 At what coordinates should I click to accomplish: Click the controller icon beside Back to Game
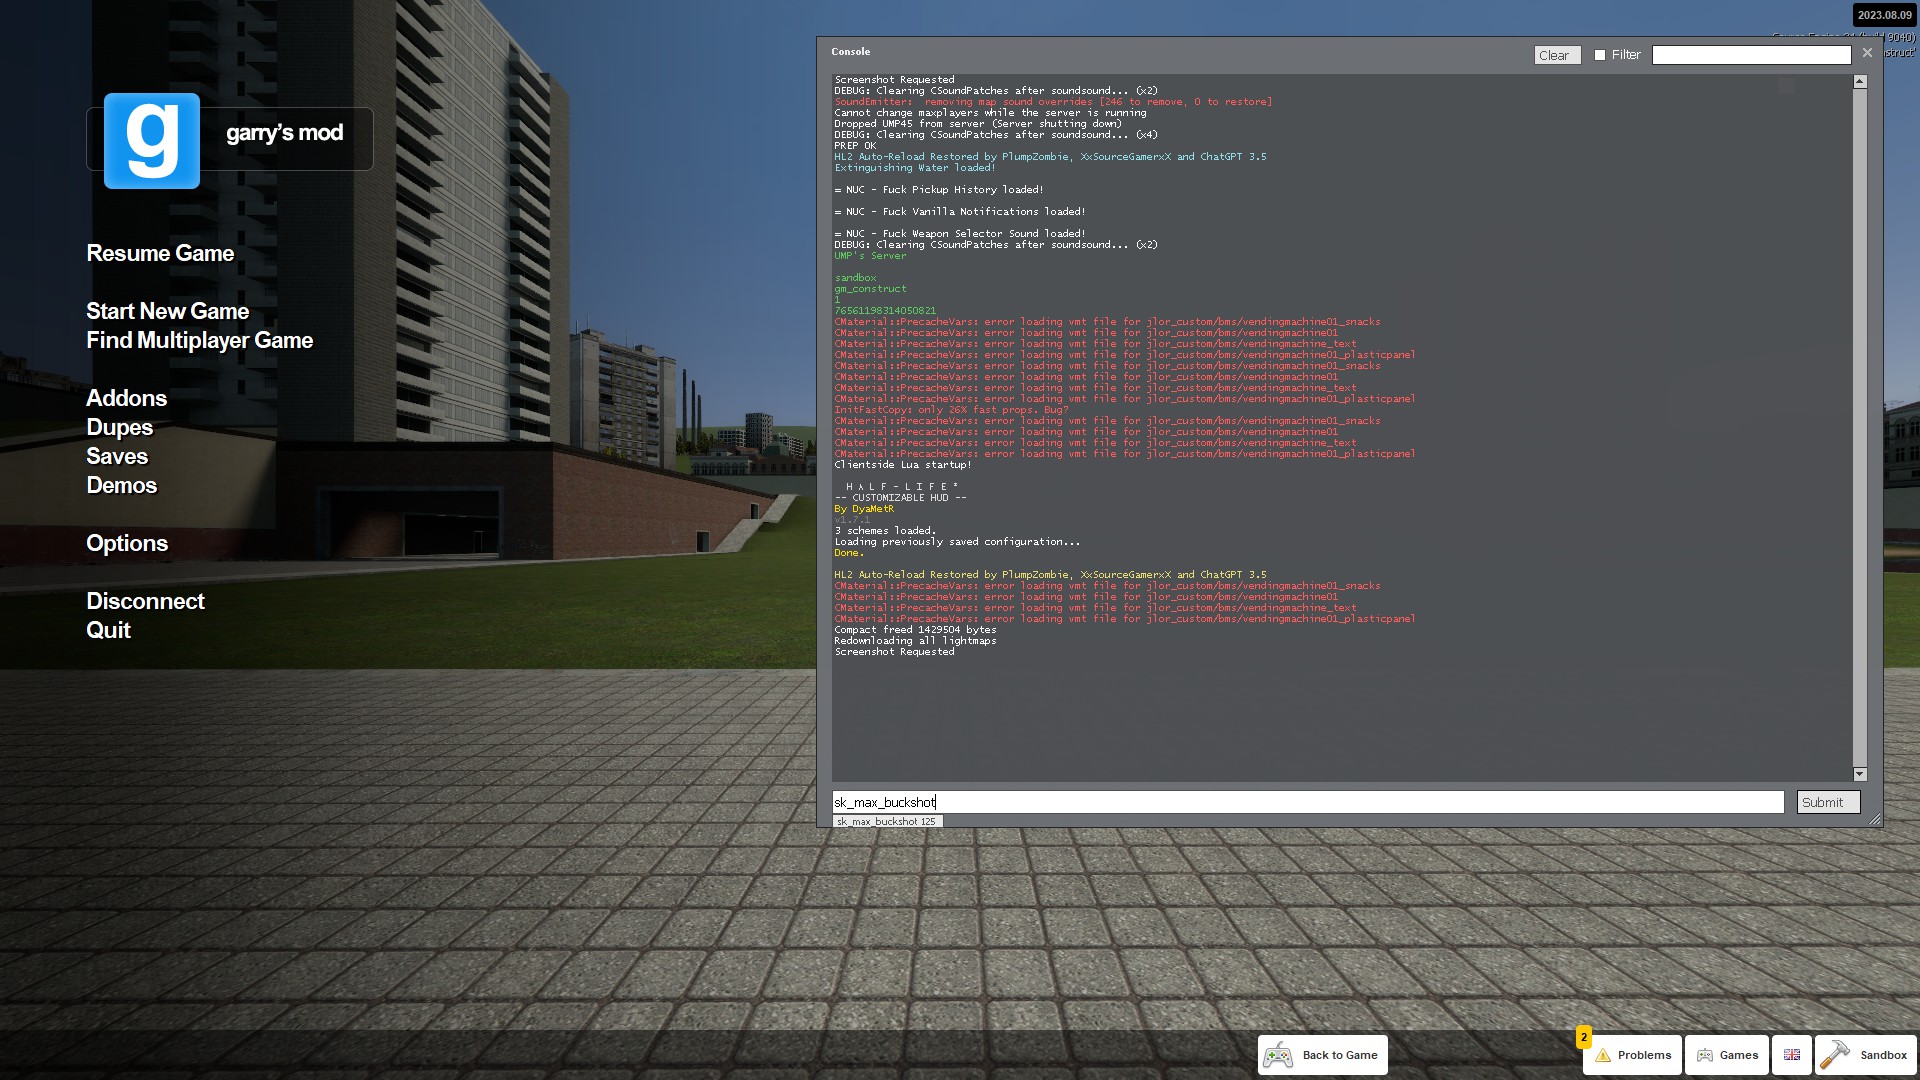click(x=1278, y=1055)
